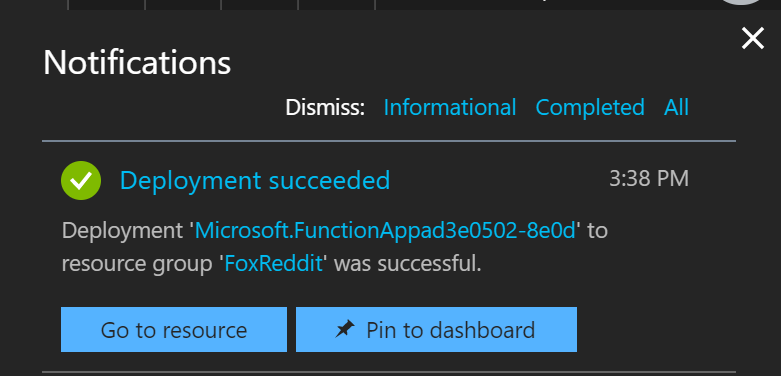Dismiss Informational notifications
The image size is (781, 376).
click(450, 108)
